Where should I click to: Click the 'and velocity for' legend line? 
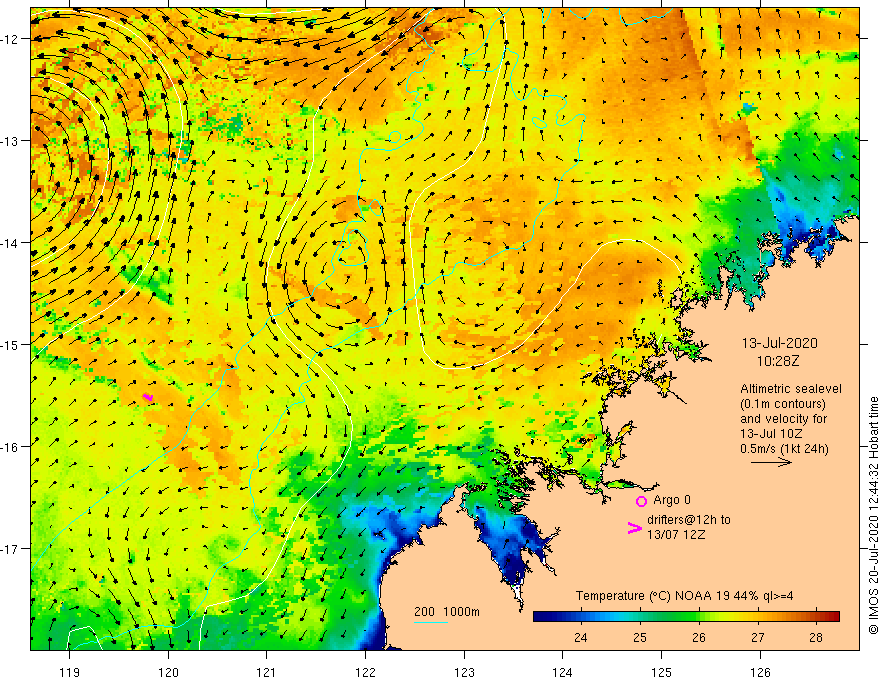pyautogui.click(x=783, y=419)
